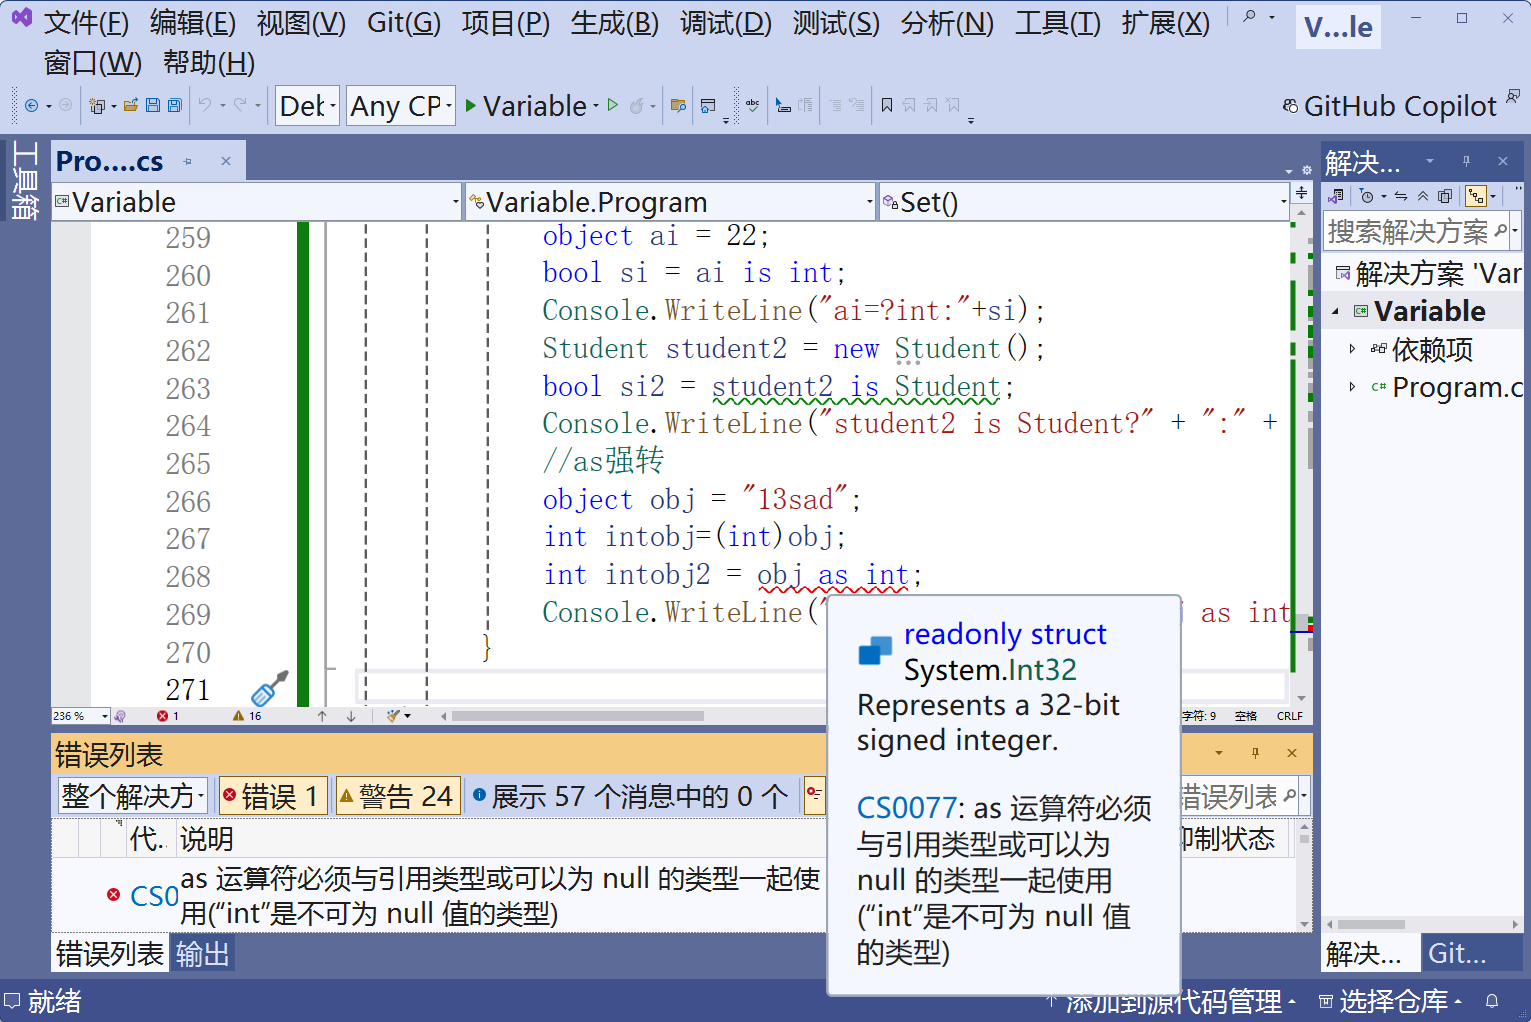Viewport: 1531px width, 1022px height.
Task: Collapse the Variable project node
Action: pyautogui.click(x=1335, y=311)
